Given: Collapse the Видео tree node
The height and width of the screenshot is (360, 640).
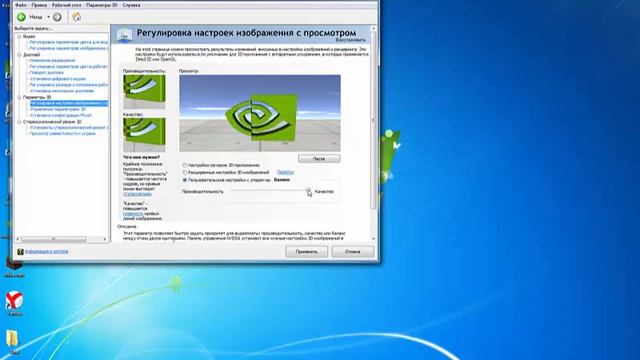Looking at the screenshot, I should 19,36.
